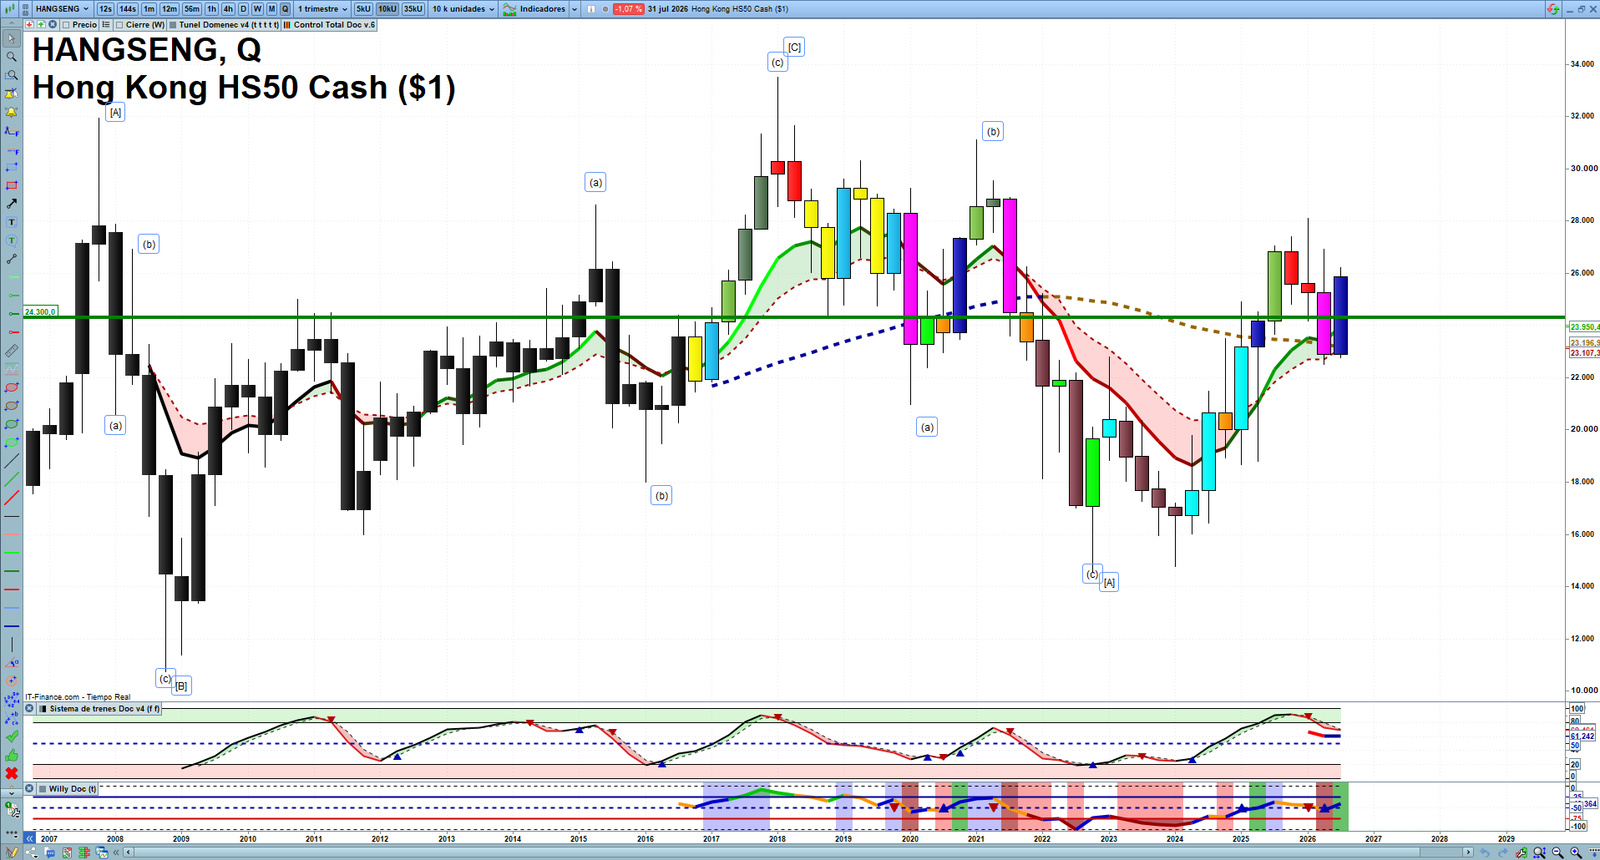Toggle the Sistema de trenes Doc v4 checkbox
Screen dimensions: 1600x860
pyautogui.click(x=43, y=709)
